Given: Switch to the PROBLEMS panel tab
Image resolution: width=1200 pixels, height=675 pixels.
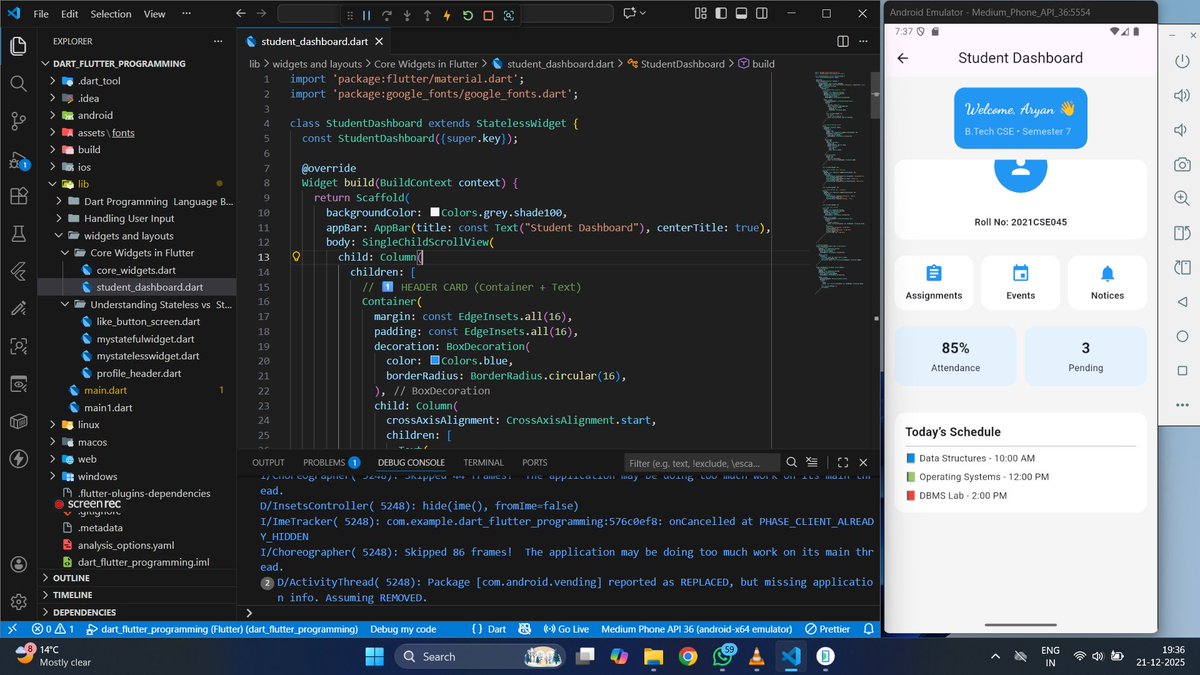Looking at the screenshot, I should point(331,463).
